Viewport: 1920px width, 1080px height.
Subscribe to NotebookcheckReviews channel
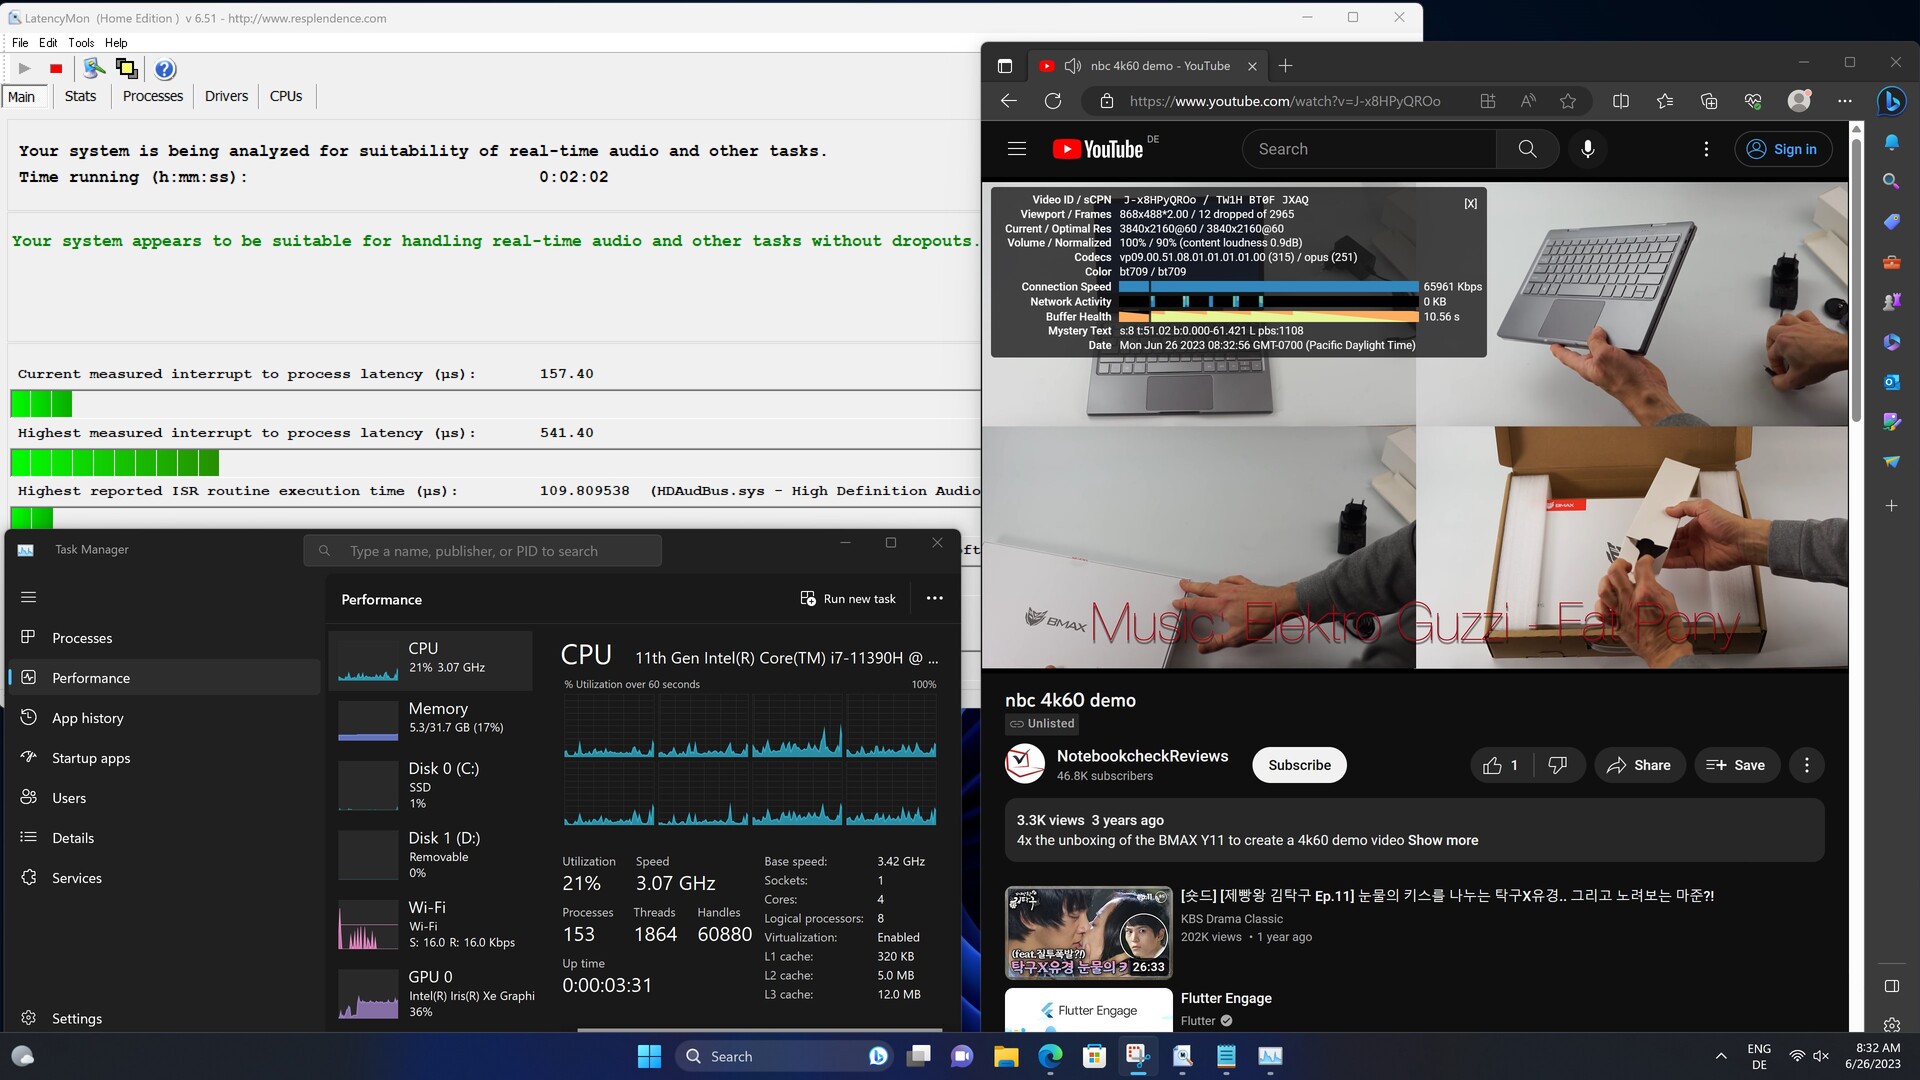pos(1299,765)
